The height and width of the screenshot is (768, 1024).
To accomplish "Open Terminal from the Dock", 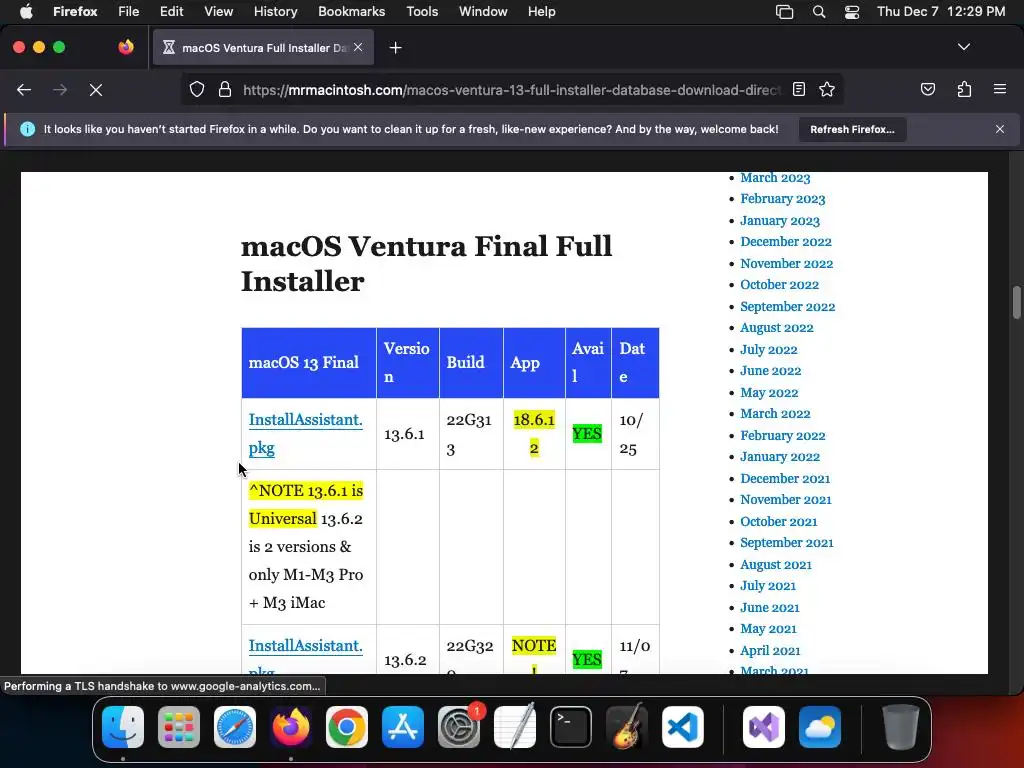I will (571, 727).
